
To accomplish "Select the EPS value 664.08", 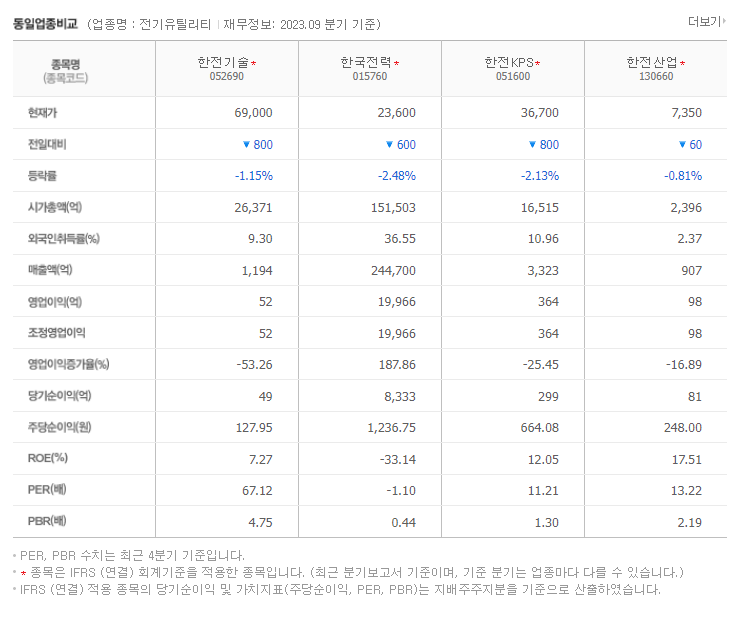I will pos(539,428).
